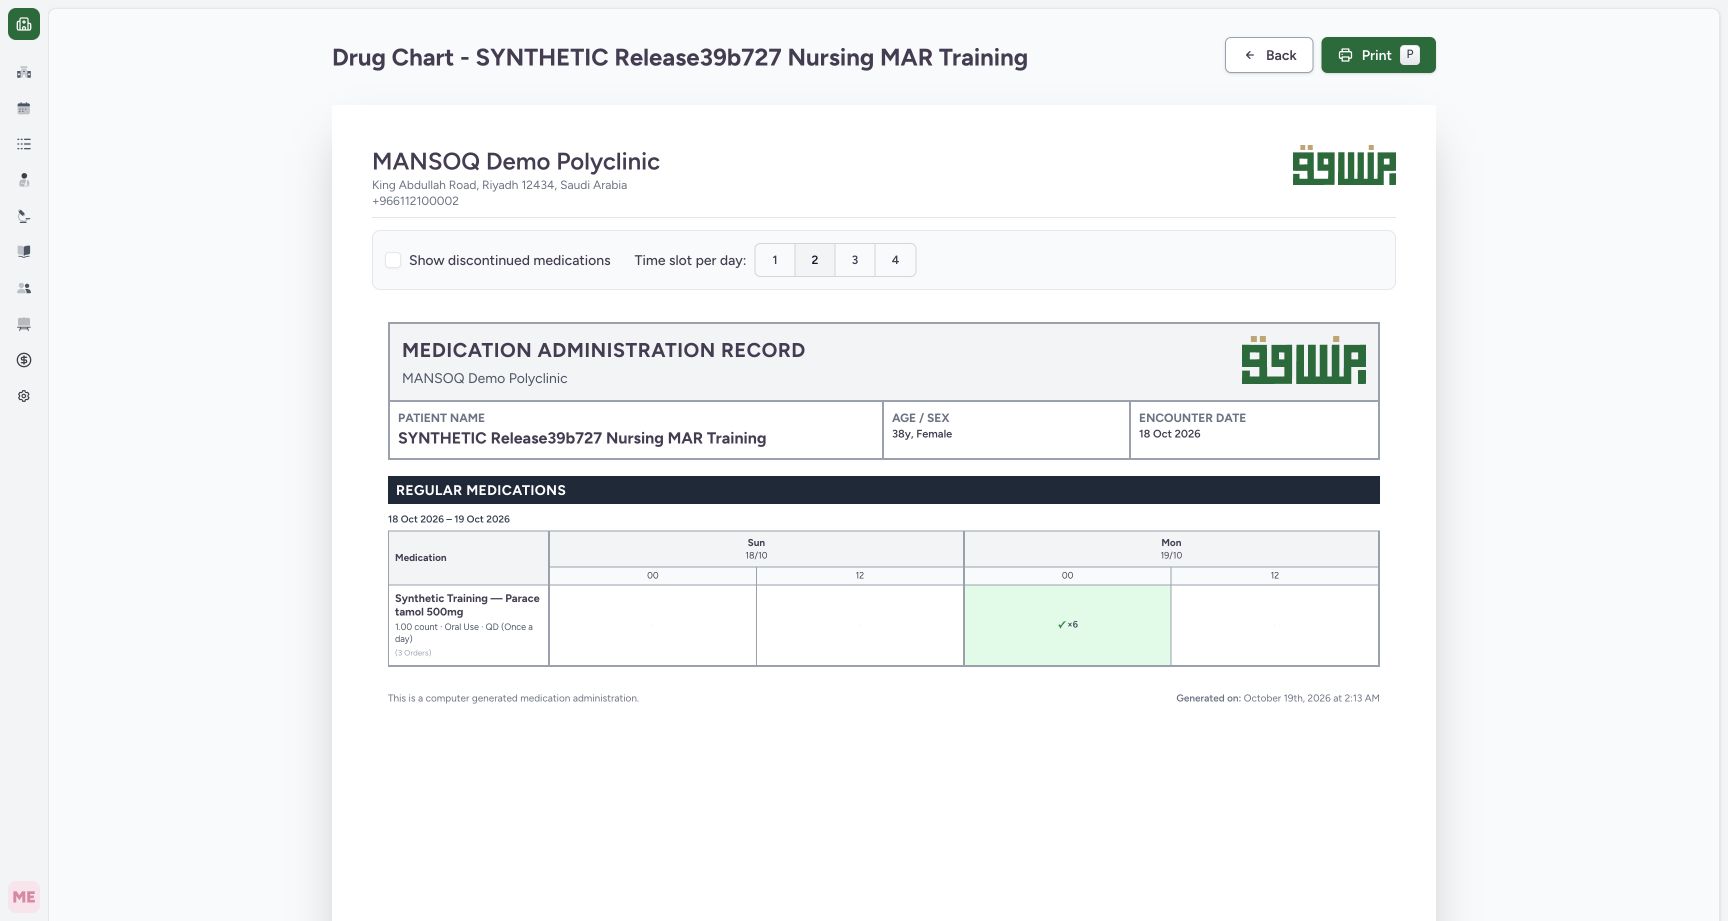Screen dimensions: 1728x921
Task: Open the settings gear icon in sidebar
Action: point(24,396)
